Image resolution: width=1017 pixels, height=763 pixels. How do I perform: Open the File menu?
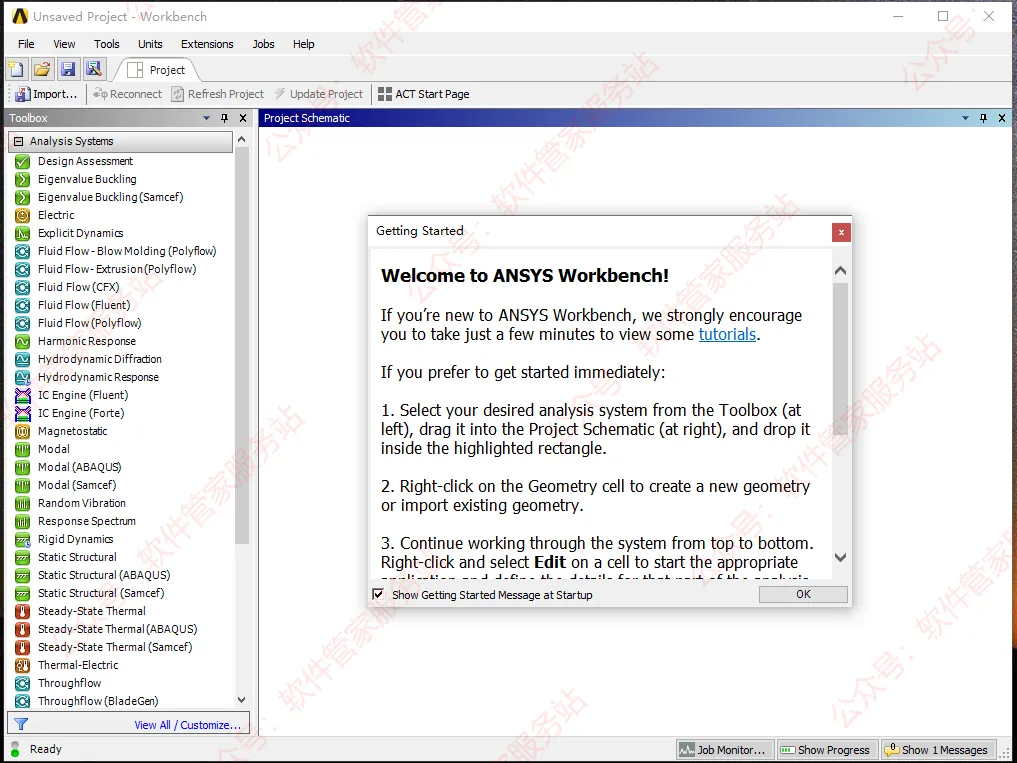(x=26, y=44)
